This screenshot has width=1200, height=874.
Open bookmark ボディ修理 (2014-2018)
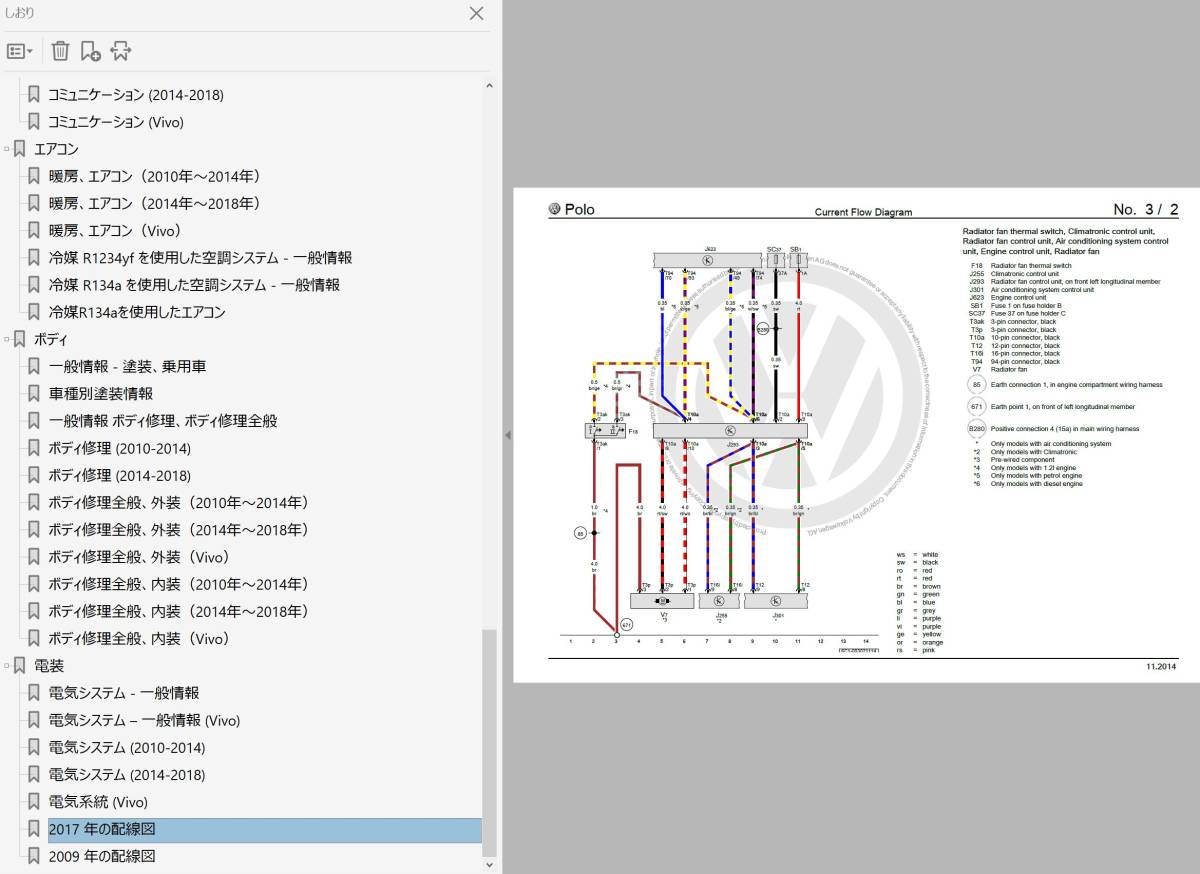pyautogui.click(x=119, y=475)
